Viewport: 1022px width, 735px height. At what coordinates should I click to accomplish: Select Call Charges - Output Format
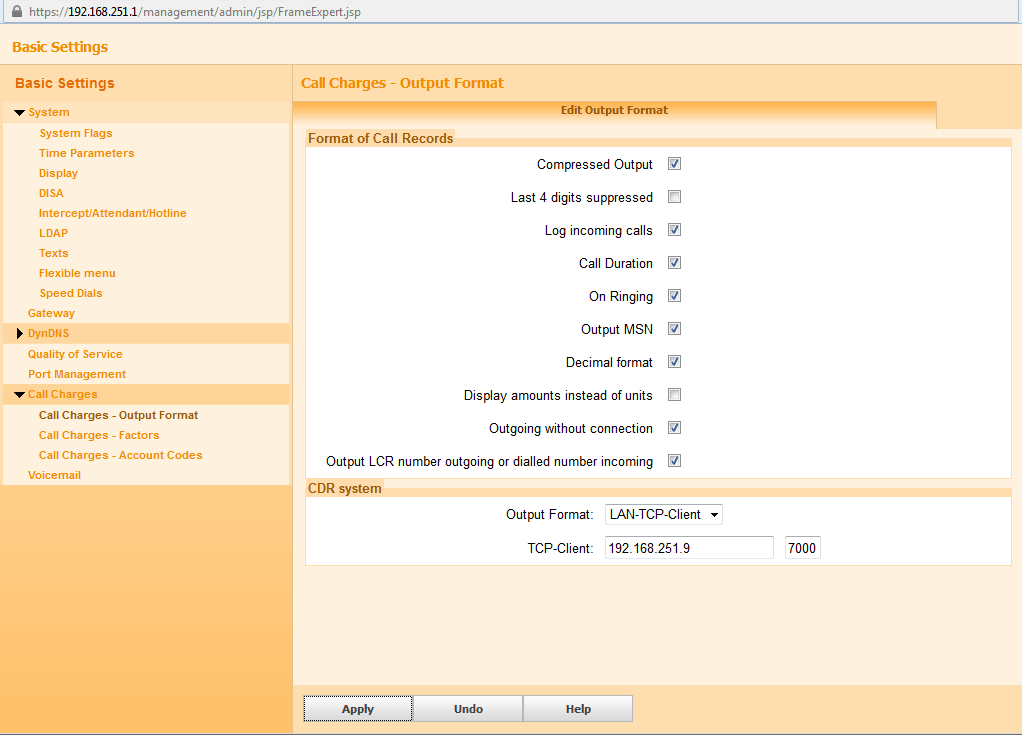tap(118, 416)
